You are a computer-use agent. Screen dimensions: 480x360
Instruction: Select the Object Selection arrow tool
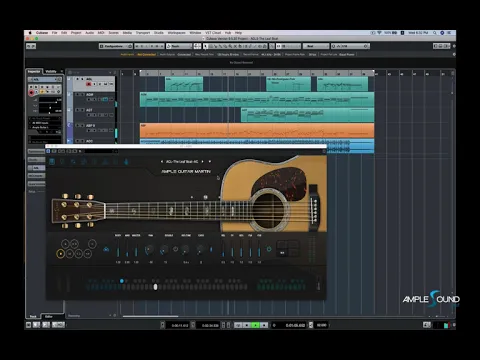pyautogui.click(x=206, y=46)
